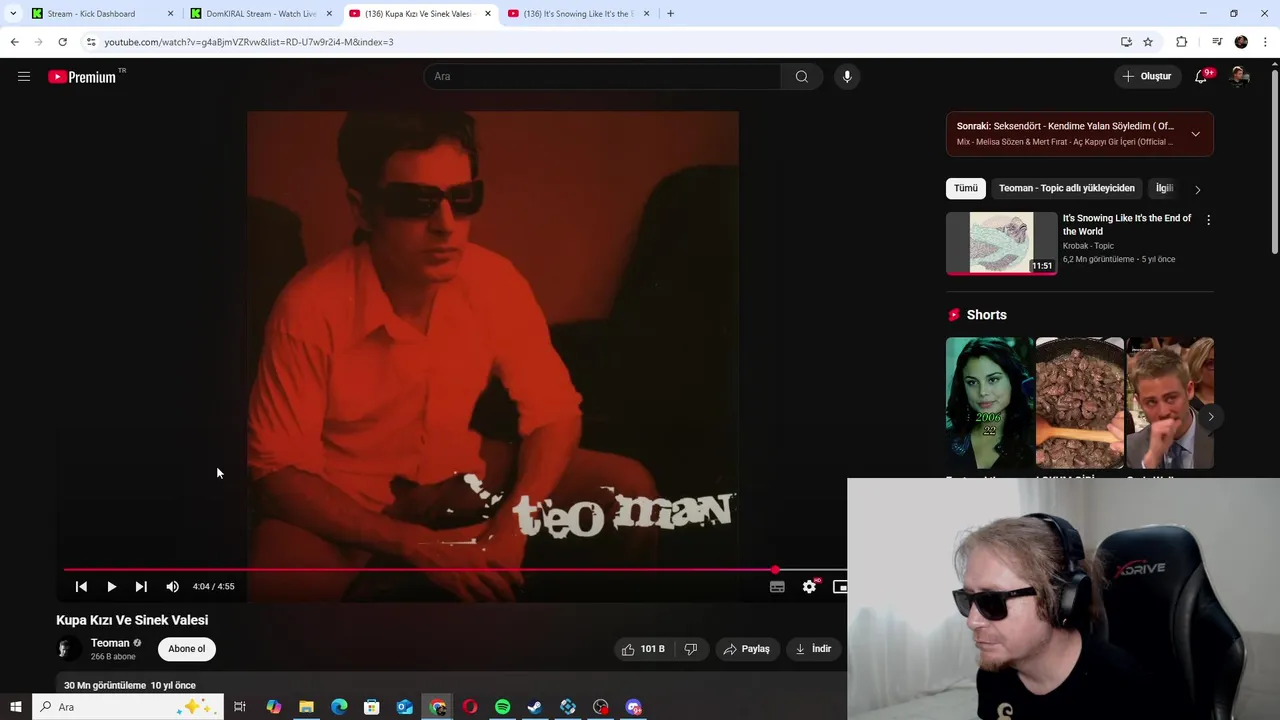Screen dimensions: 1280x720
Task: Skip to the next video
Action: [x=141, y=587]
